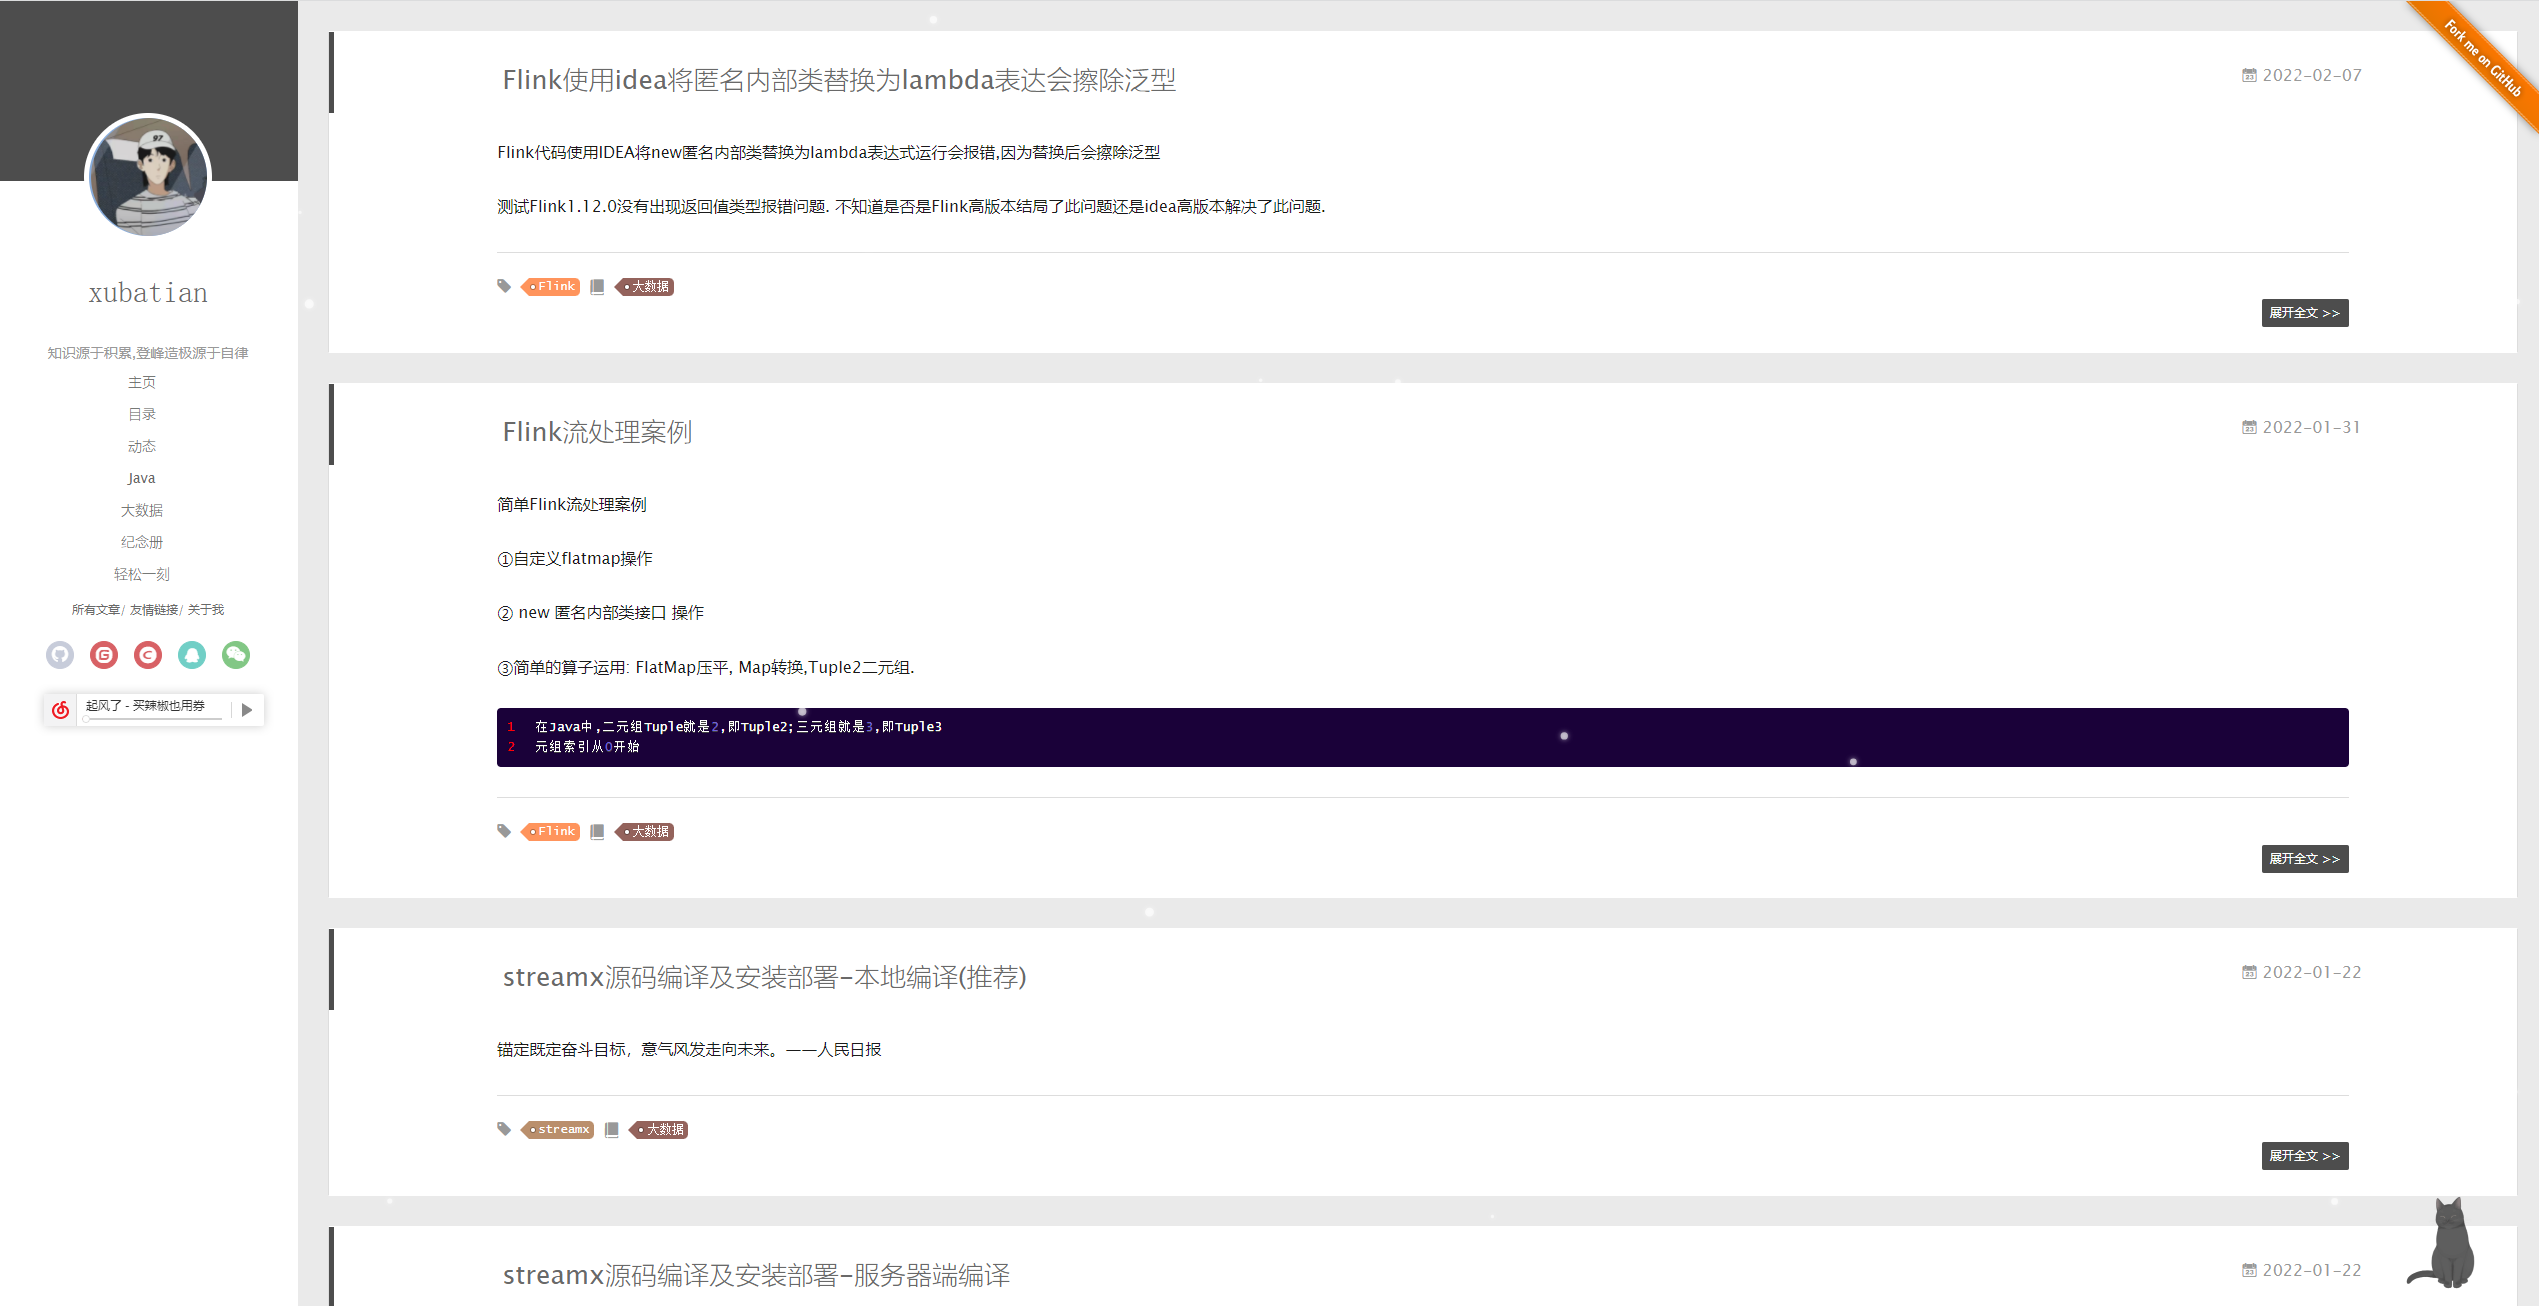Click the xubatian profile avatar
This screenshot has width=2539, height=1306.
(x=148, y=176)
